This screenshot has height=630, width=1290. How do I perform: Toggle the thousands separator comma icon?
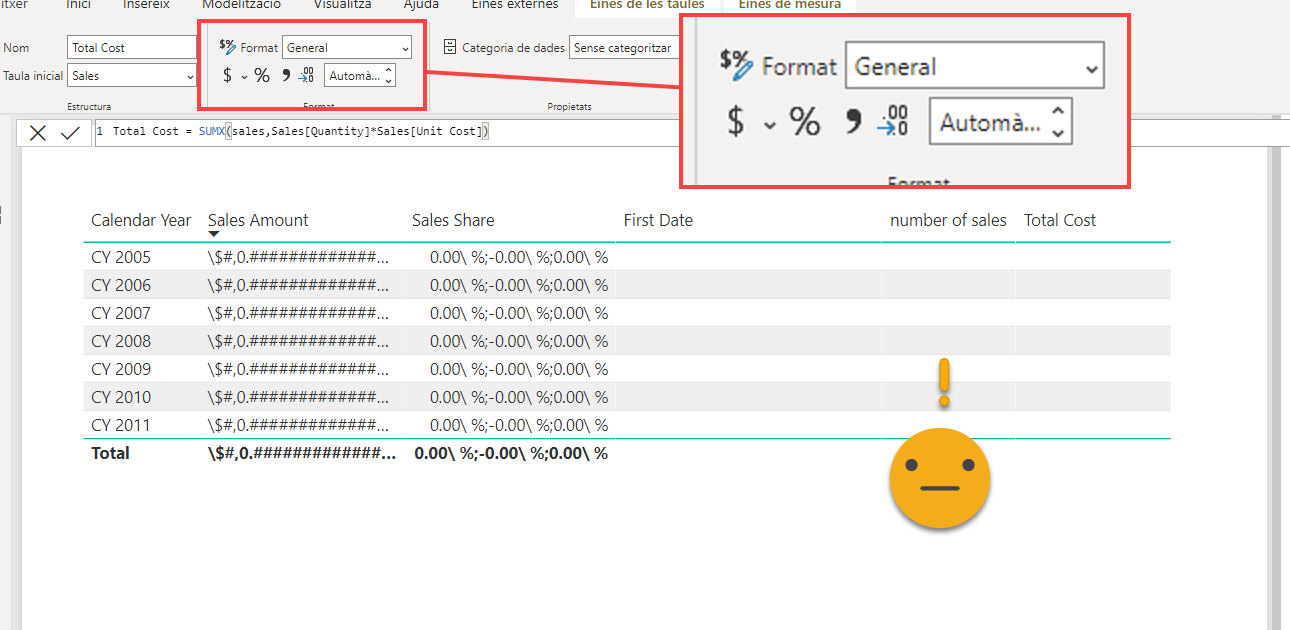(286, 75)
